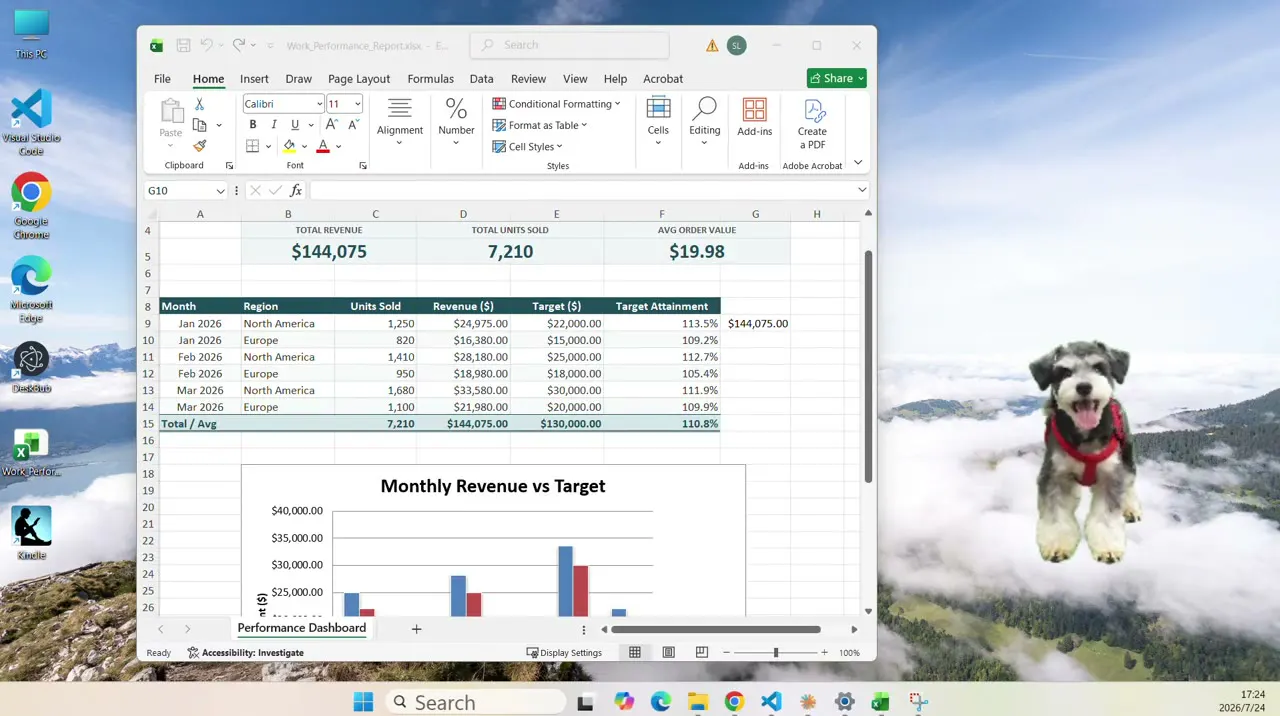Image resolution: width=1280 pixels, height=716 pixels.
Task: Click the Excel title bar Search box
Action: click(570, 45)
